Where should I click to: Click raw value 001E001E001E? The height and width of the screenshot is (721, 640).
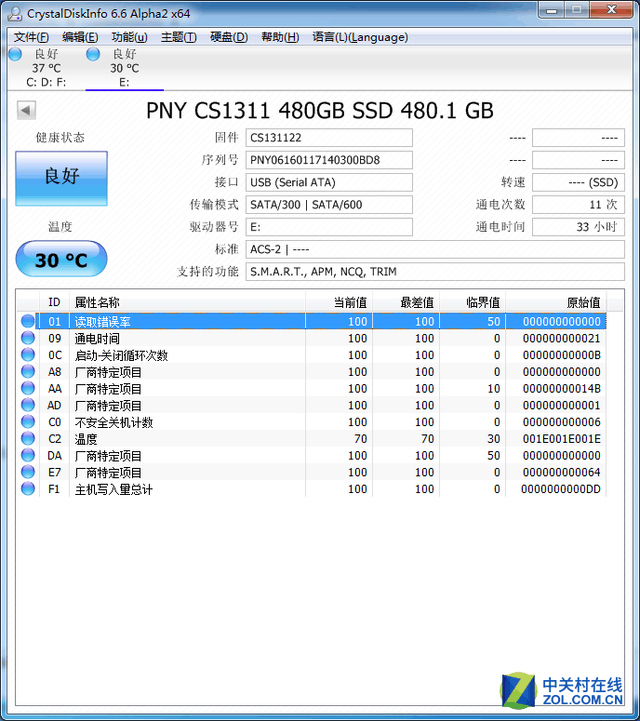561,439
